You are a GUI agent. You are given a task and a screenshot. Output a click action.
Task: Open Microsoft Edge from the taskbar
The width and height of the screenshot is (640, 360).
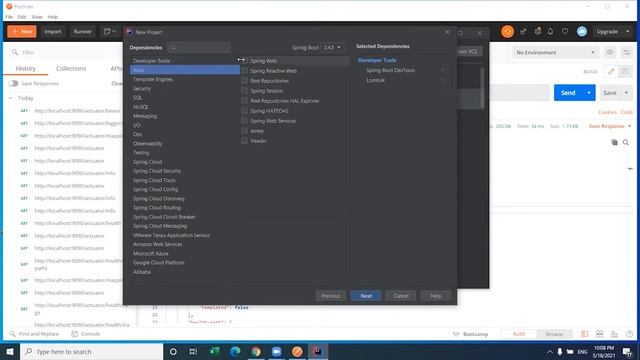click(x=235, y=351)
